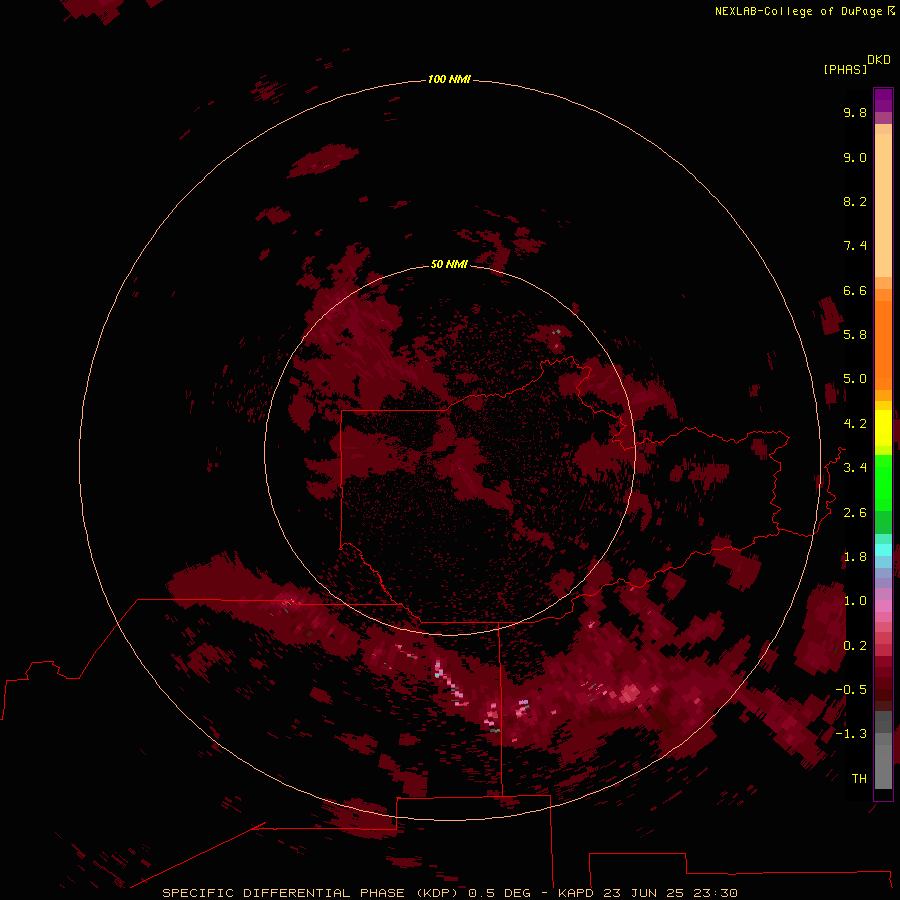Click the SPECIFIC DIFFERENTIAL PHASE (KDP) title text
Screen dimensions: 900x900
point(308,893)
